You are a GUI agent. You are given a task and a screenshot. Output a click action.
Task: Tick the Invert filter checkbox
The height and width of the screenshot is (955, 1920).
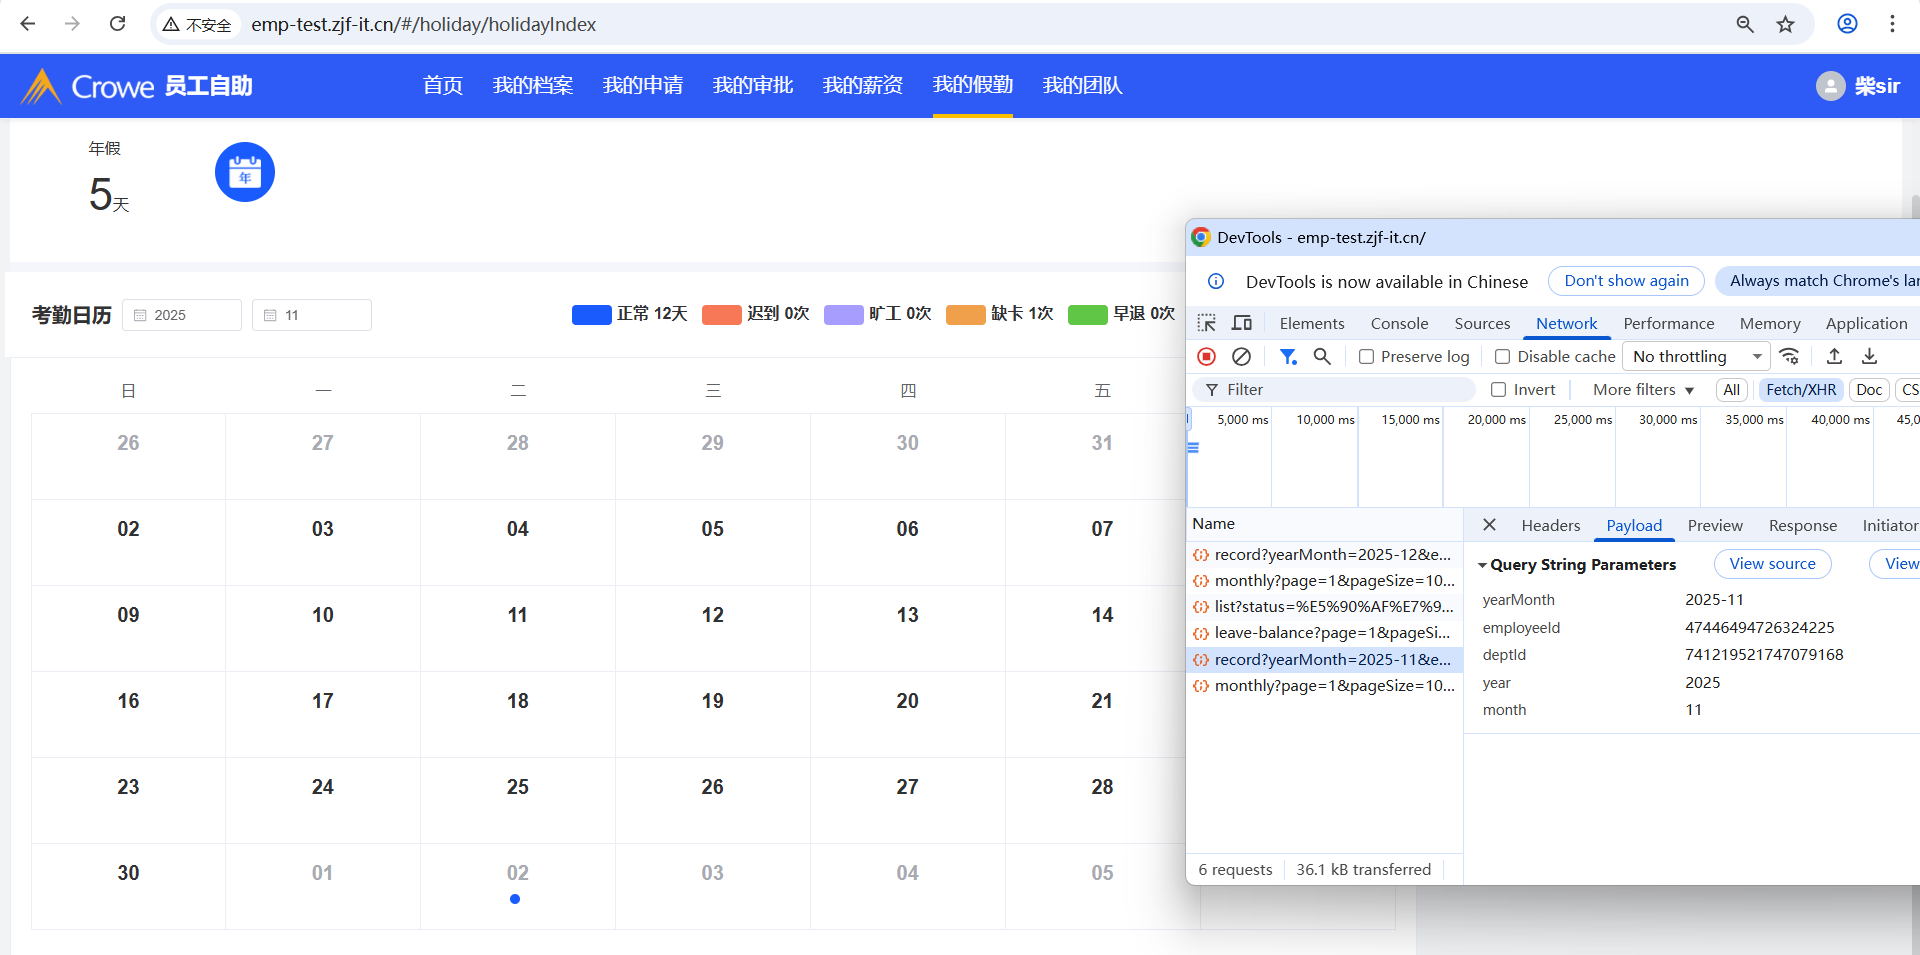(x=1498, y=390)
